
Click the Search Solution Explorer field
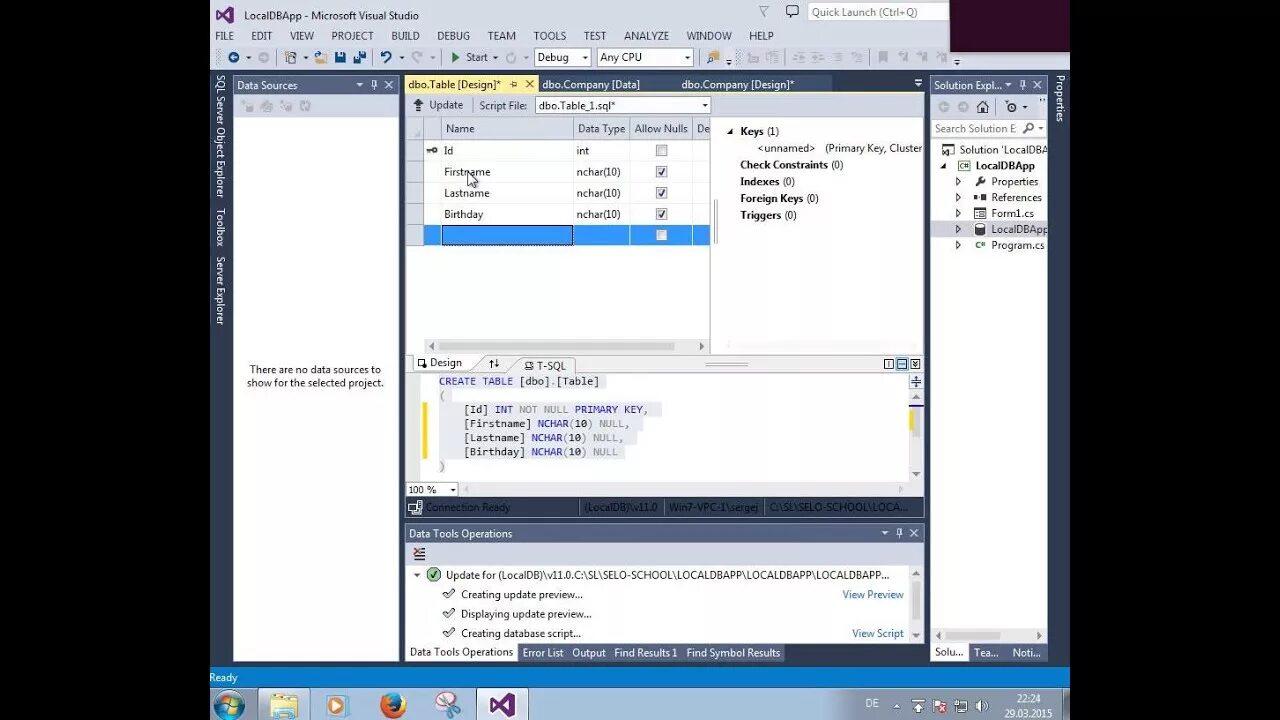pos(975,128)
